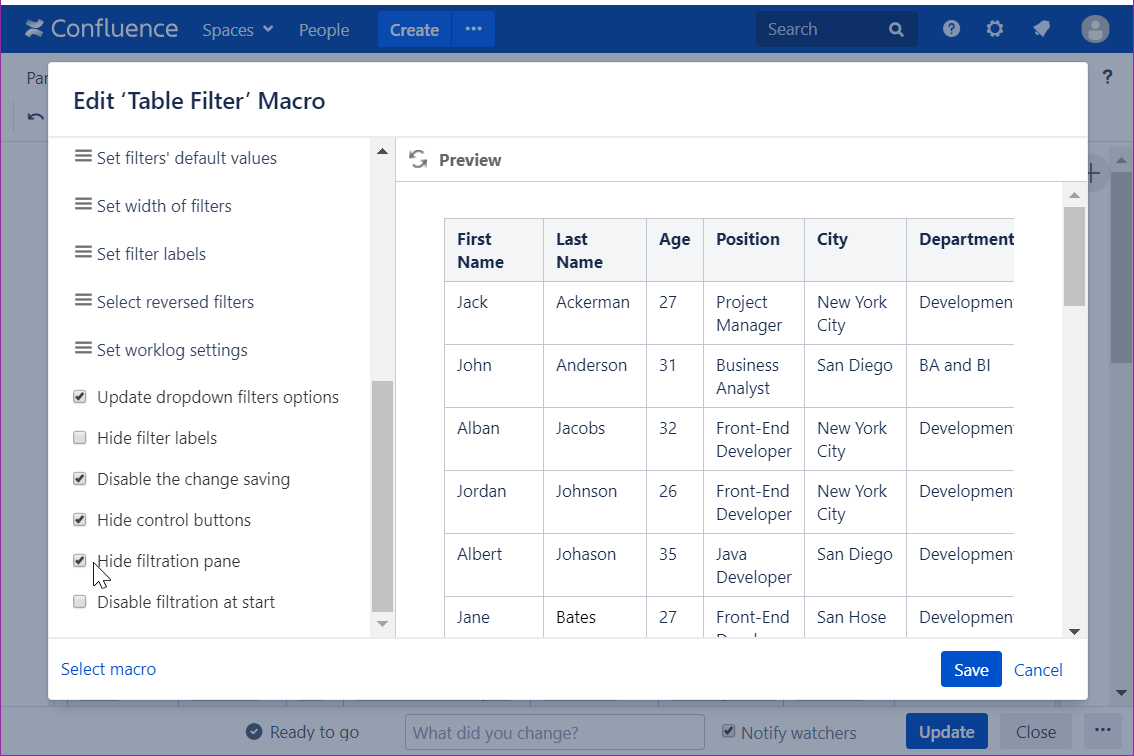
Task: Click the ellipsis button next to Create
Action: tap(473, 30)
